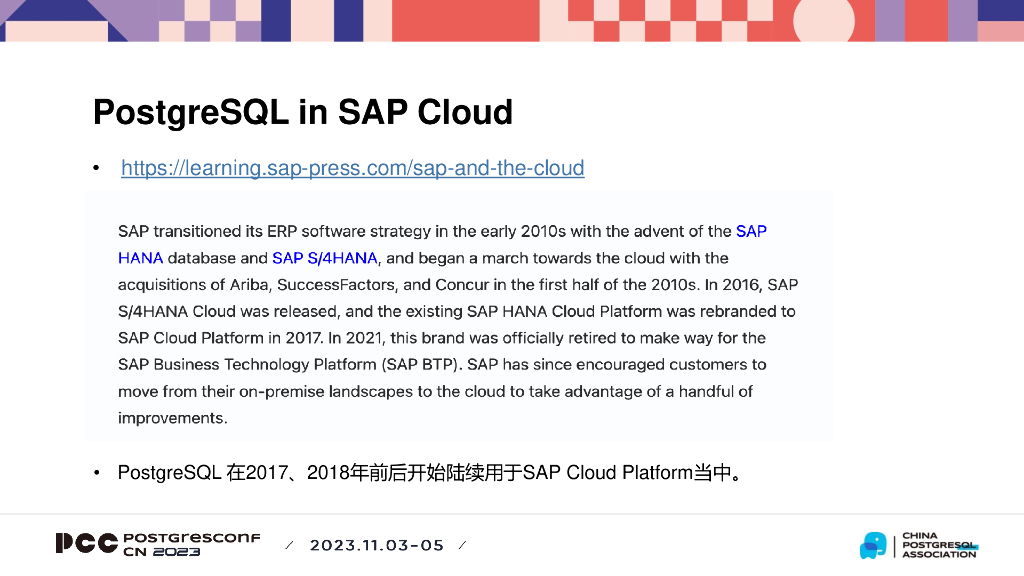Select the slide title 'PostgreSQL in SAP Cloud'
The image size is (1024, 576).
point(302,112)
